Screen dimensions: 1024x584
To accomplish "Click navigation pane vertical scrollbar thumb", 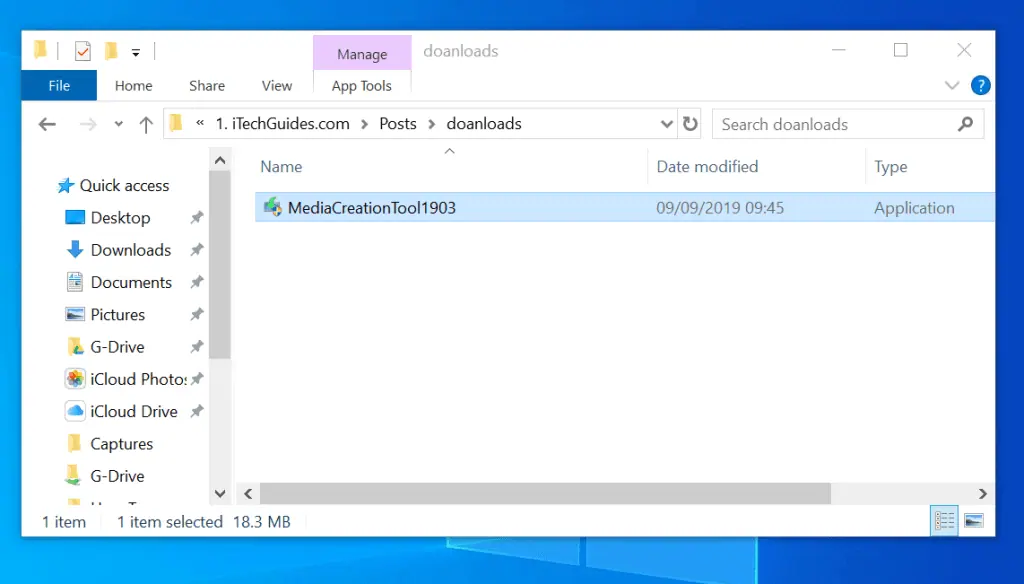I will (x=220, y=265).
